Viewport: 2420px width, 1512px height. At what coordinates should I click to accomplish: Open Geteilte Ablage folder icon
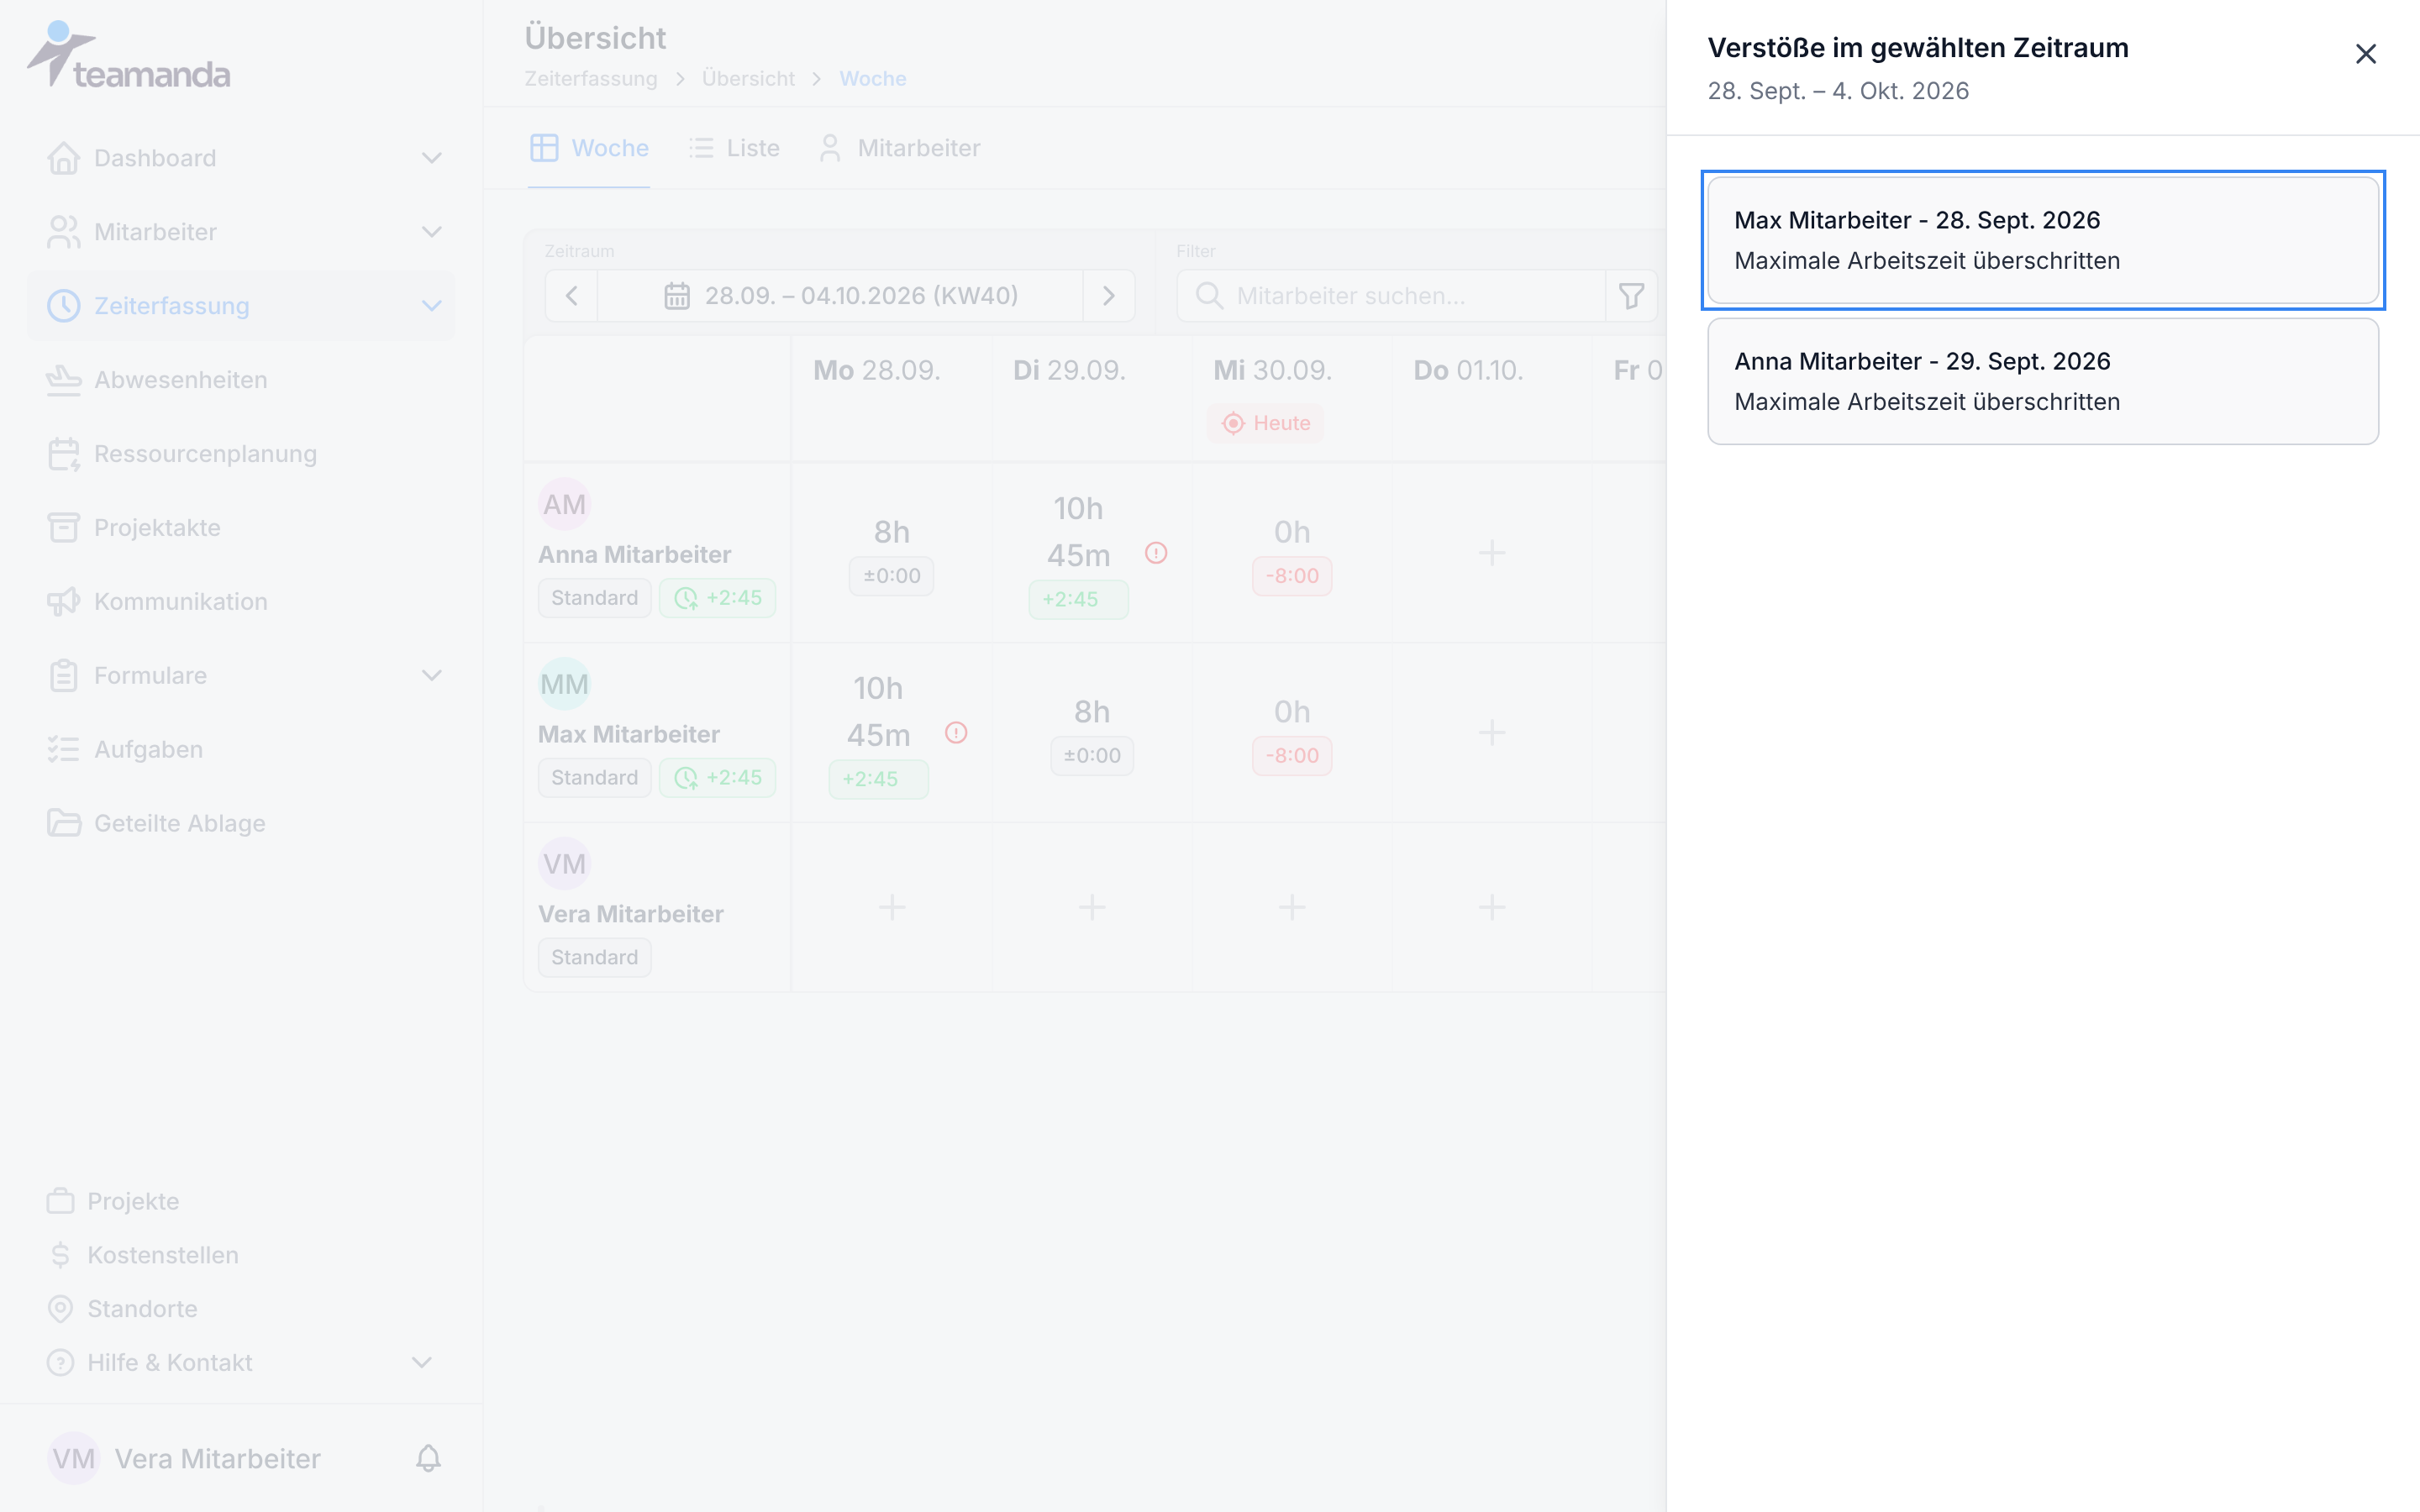coord(63,823)
